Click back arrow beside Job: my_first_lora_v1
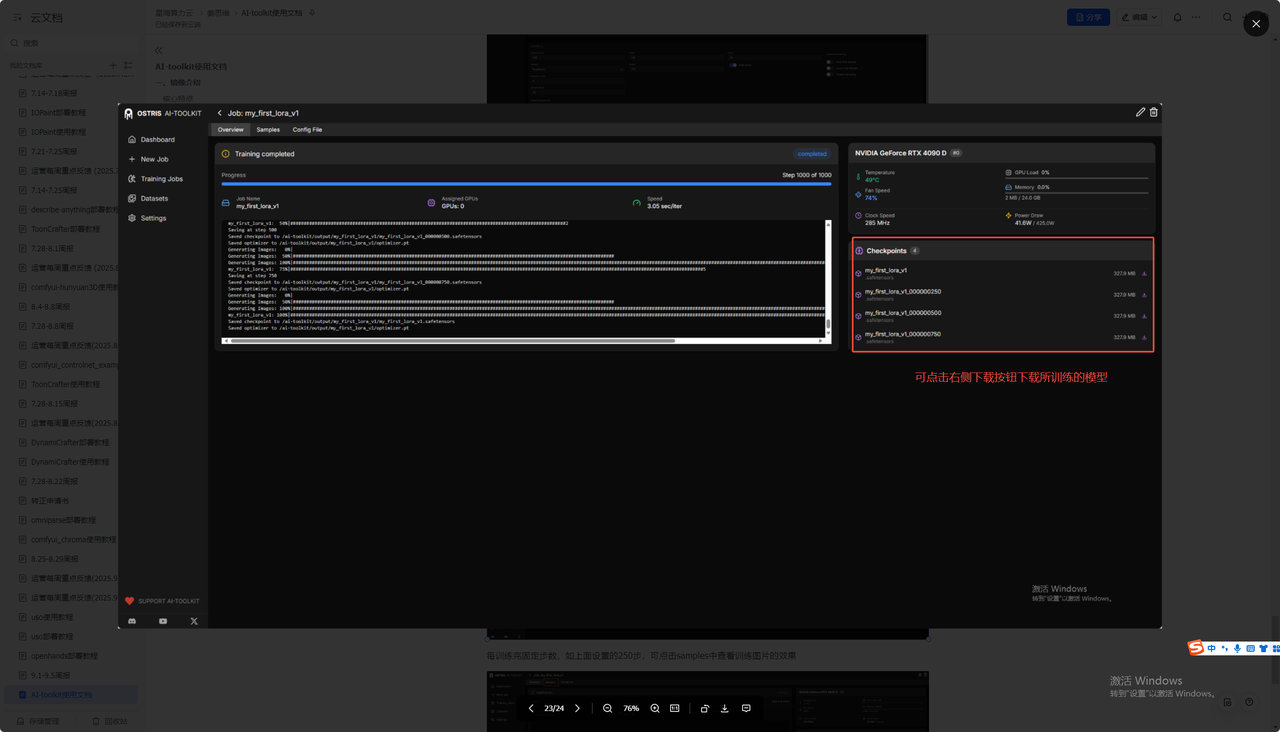This screenshot has height=732, width=1280. tap(220, 113)
